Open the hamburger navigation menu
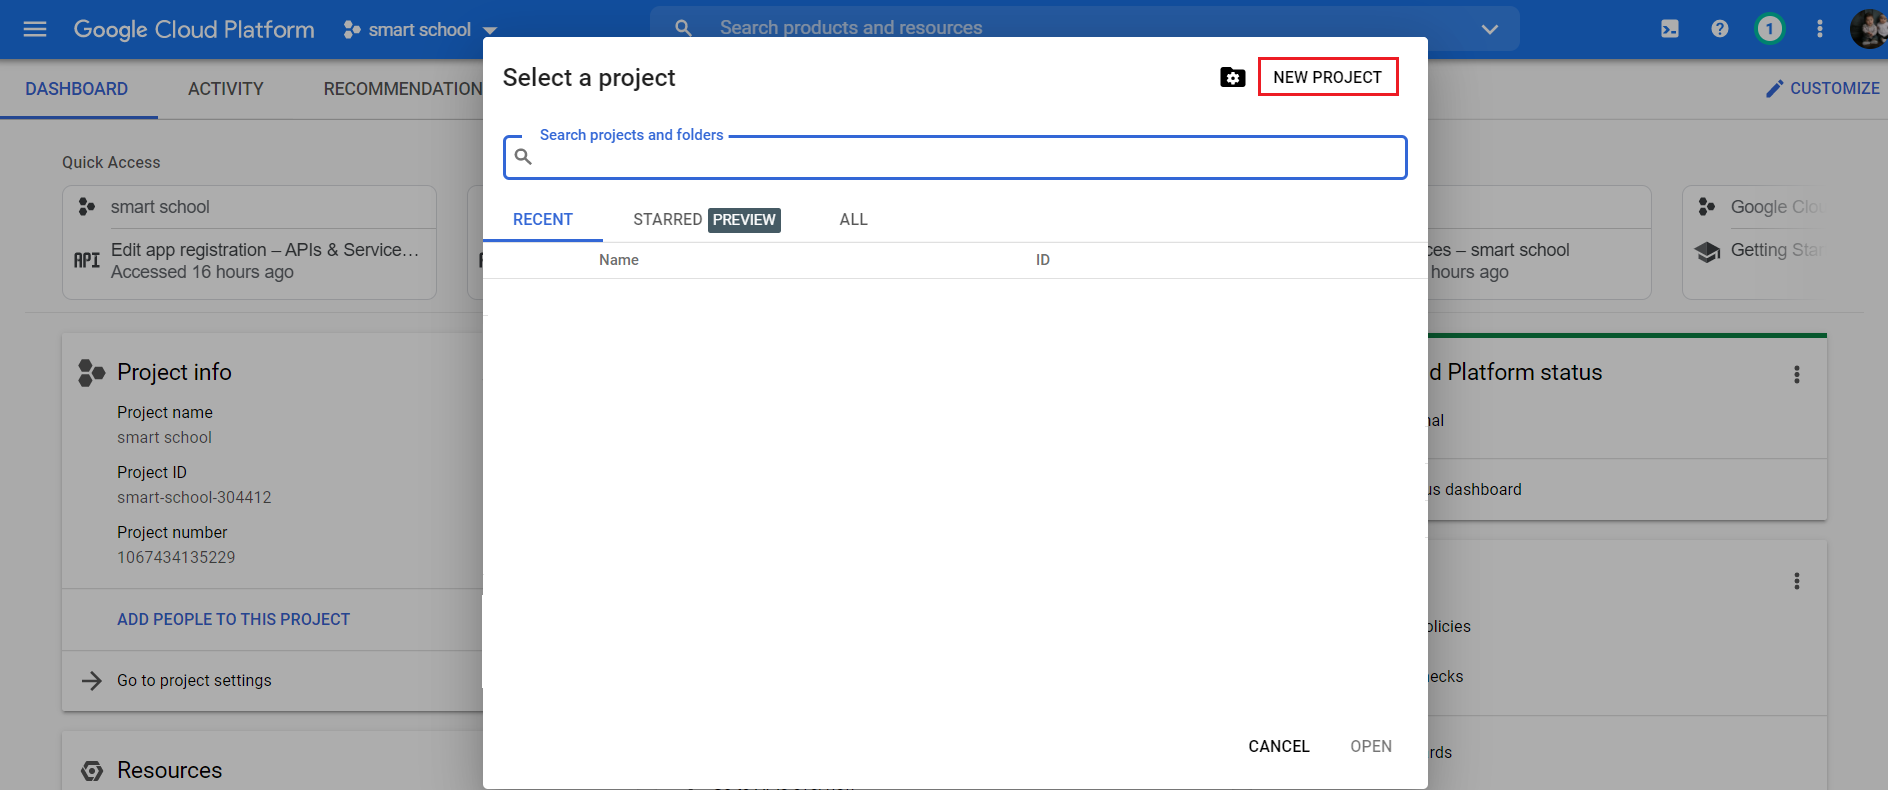Screen dimensions: 1888x790 [35, 29]
